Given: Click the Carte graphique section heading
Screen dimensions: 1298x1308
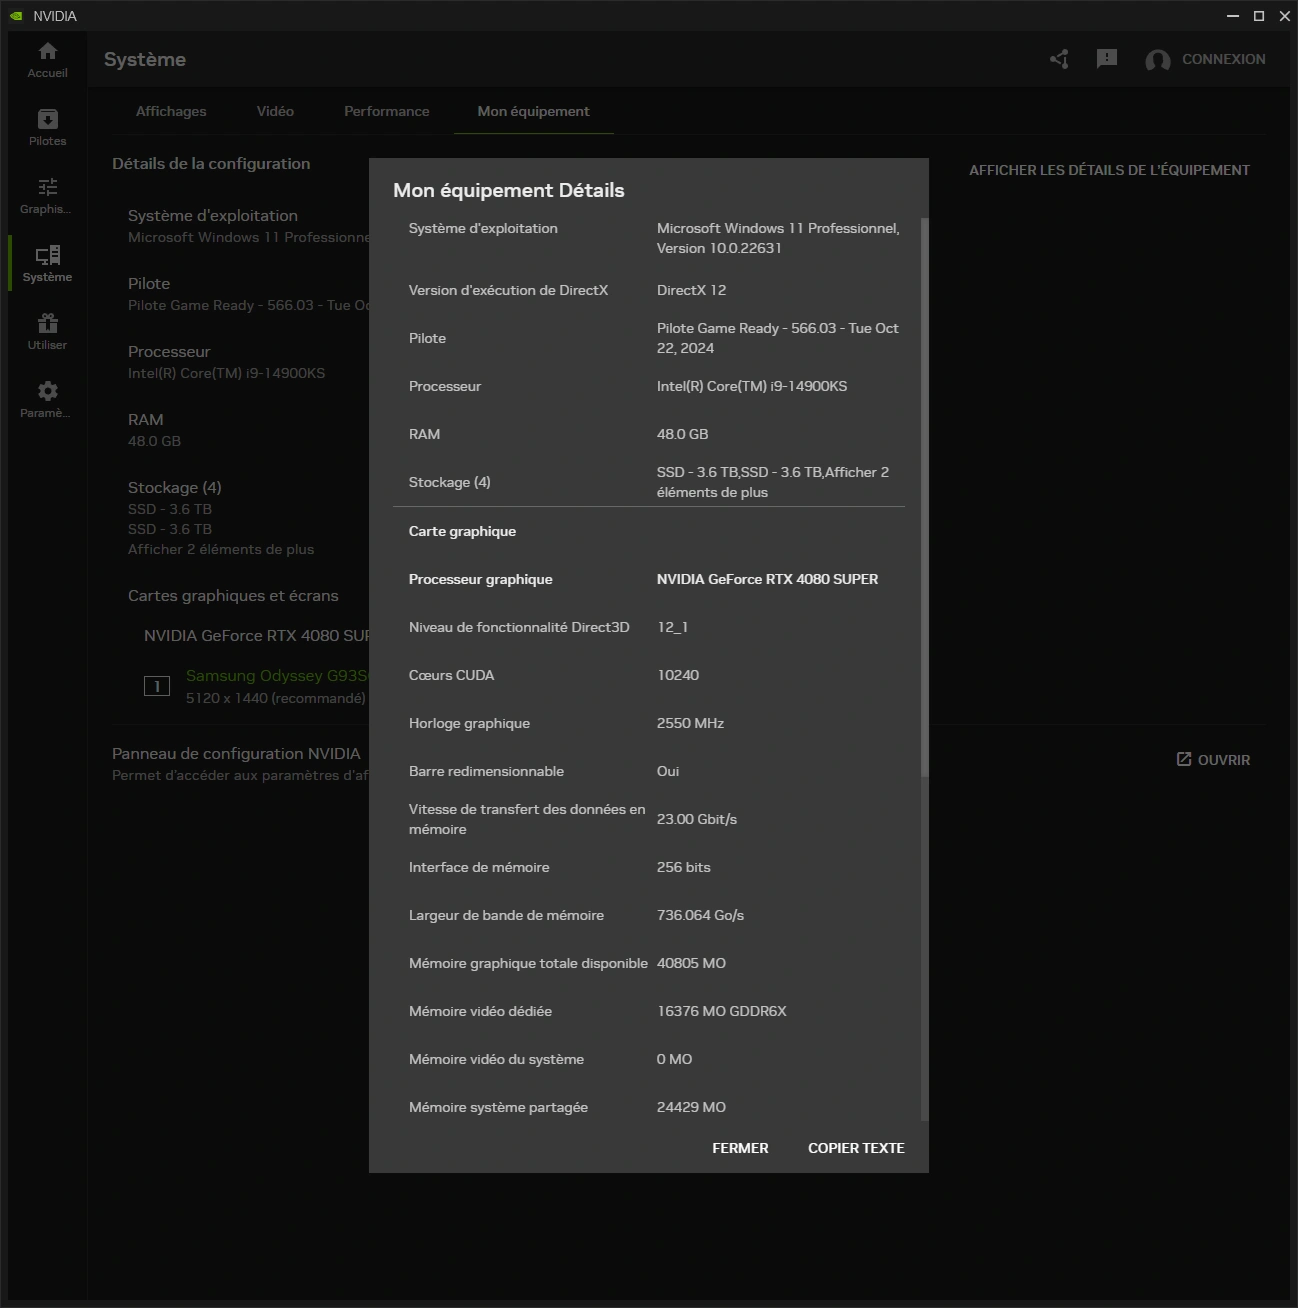Looking at the screenshot, I should pyautogui.click(x=462, y=531).
